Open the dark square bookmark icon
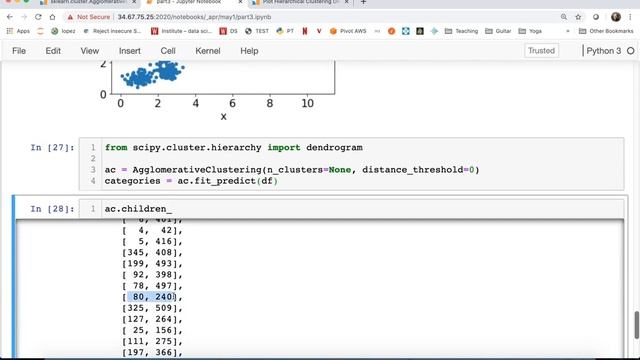Image resolution: width=640 pixels, height=360 pixels. tap(420, 31)
